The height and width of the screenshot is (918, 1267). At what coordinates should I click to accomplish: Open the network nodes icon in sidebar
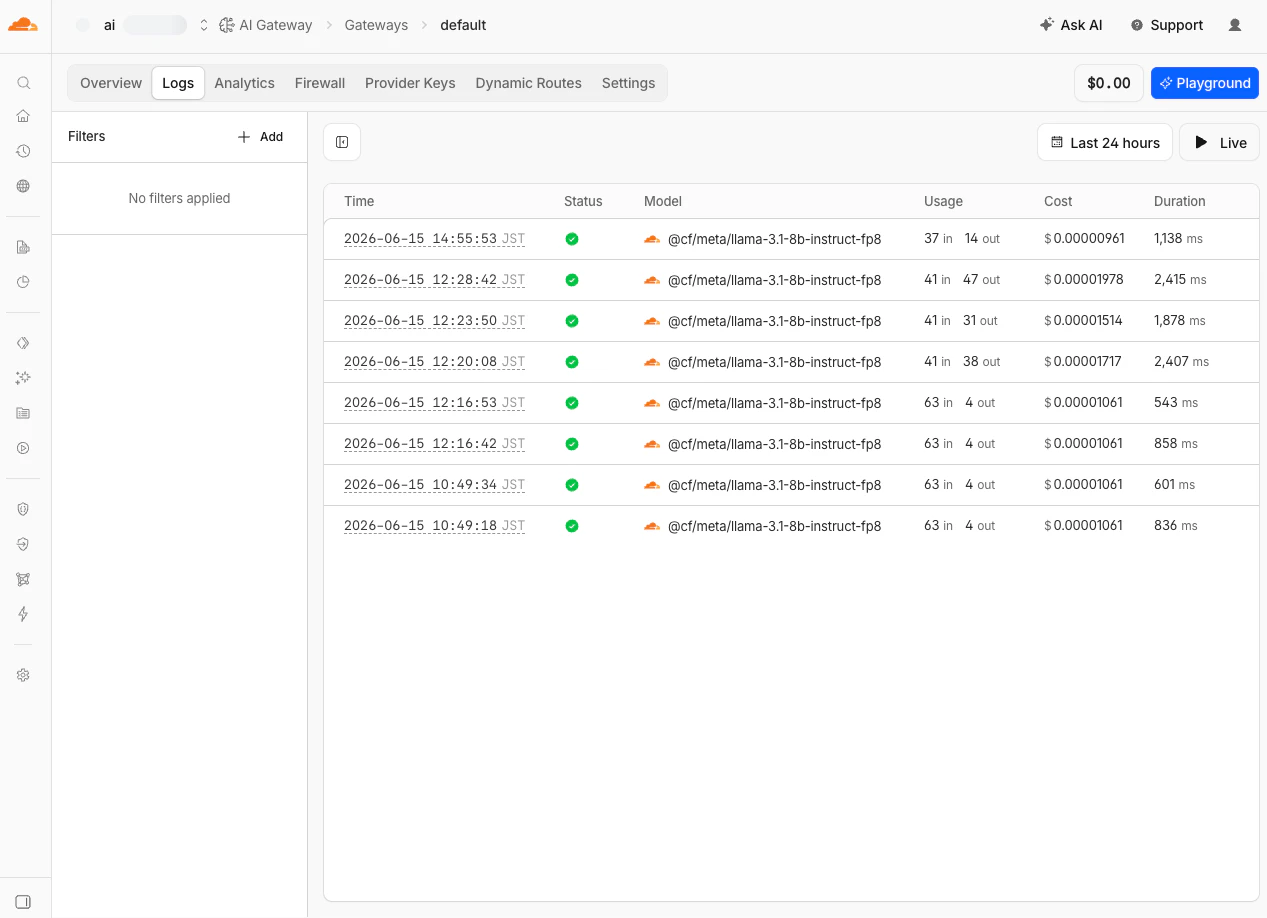[x=24, y=579]
